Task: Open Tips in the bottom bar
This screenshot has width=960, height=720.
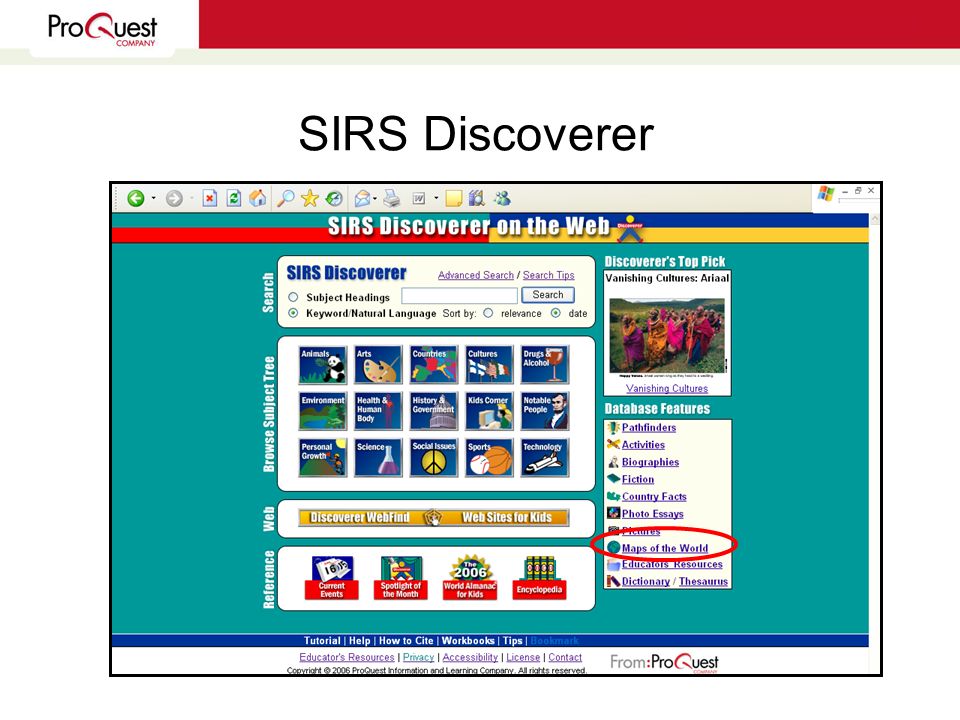Action: point(512,640)
